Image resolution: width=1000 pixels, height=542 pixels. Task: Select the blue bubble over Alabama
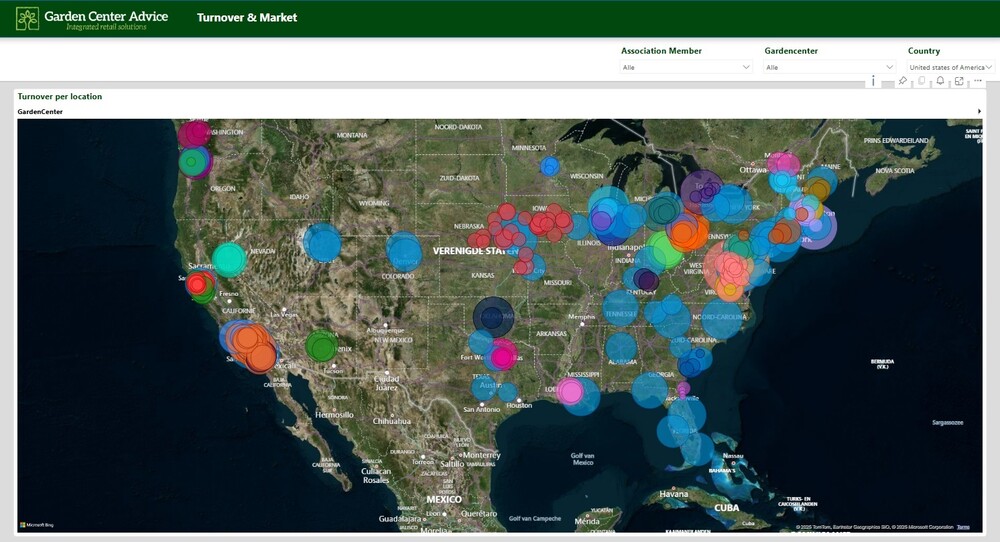point(621,348)
